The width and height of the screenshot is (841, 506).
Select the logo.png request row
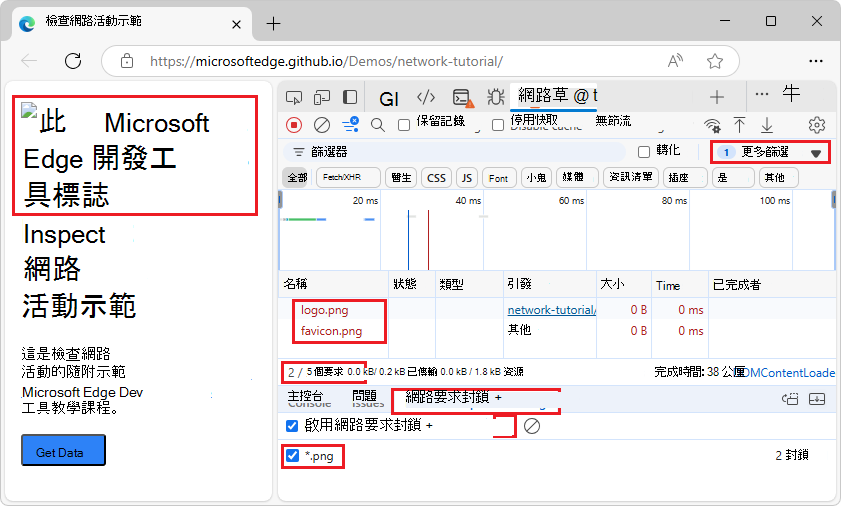(x=557, y=310)
